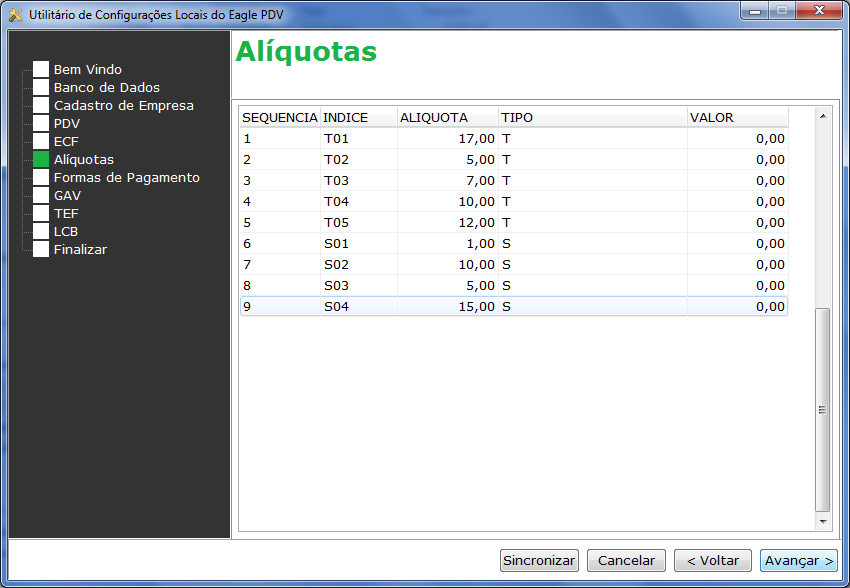
Task: Select the T04 index cell
Action: (359, 202)
